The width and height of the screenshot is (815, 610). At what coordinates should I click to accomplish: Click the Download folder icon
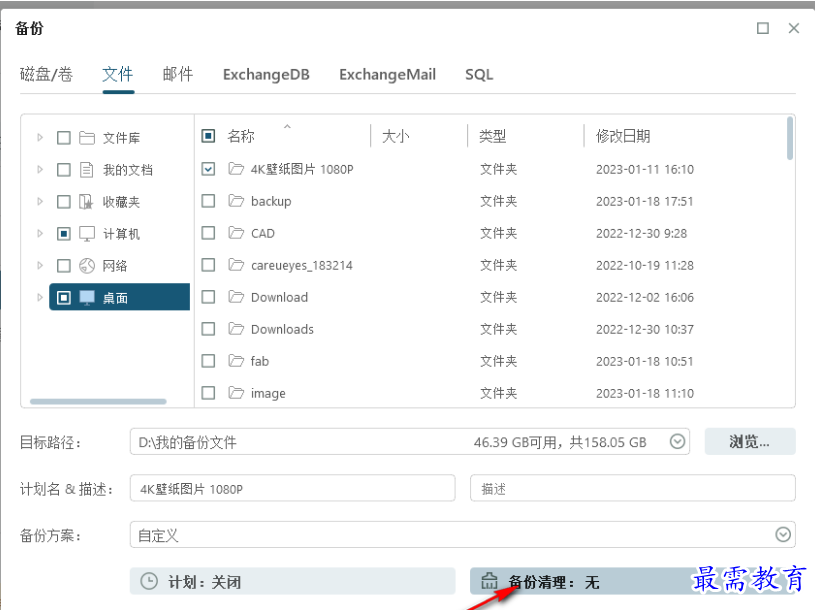[236, 297]
